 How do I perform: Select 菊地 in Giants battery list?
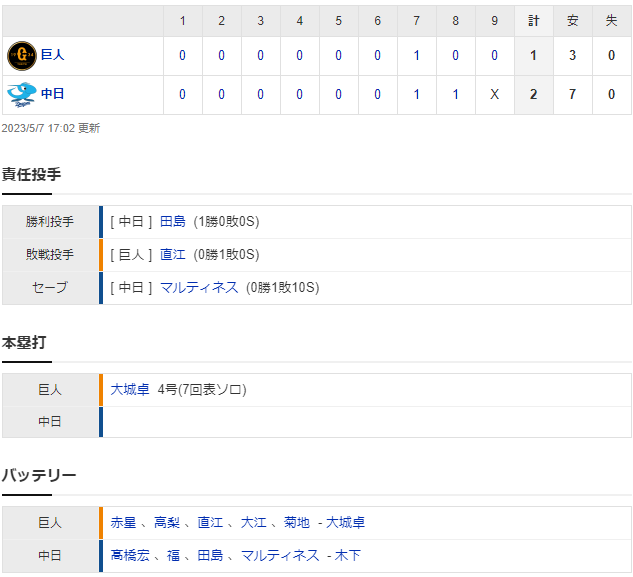tap(297, 522)
